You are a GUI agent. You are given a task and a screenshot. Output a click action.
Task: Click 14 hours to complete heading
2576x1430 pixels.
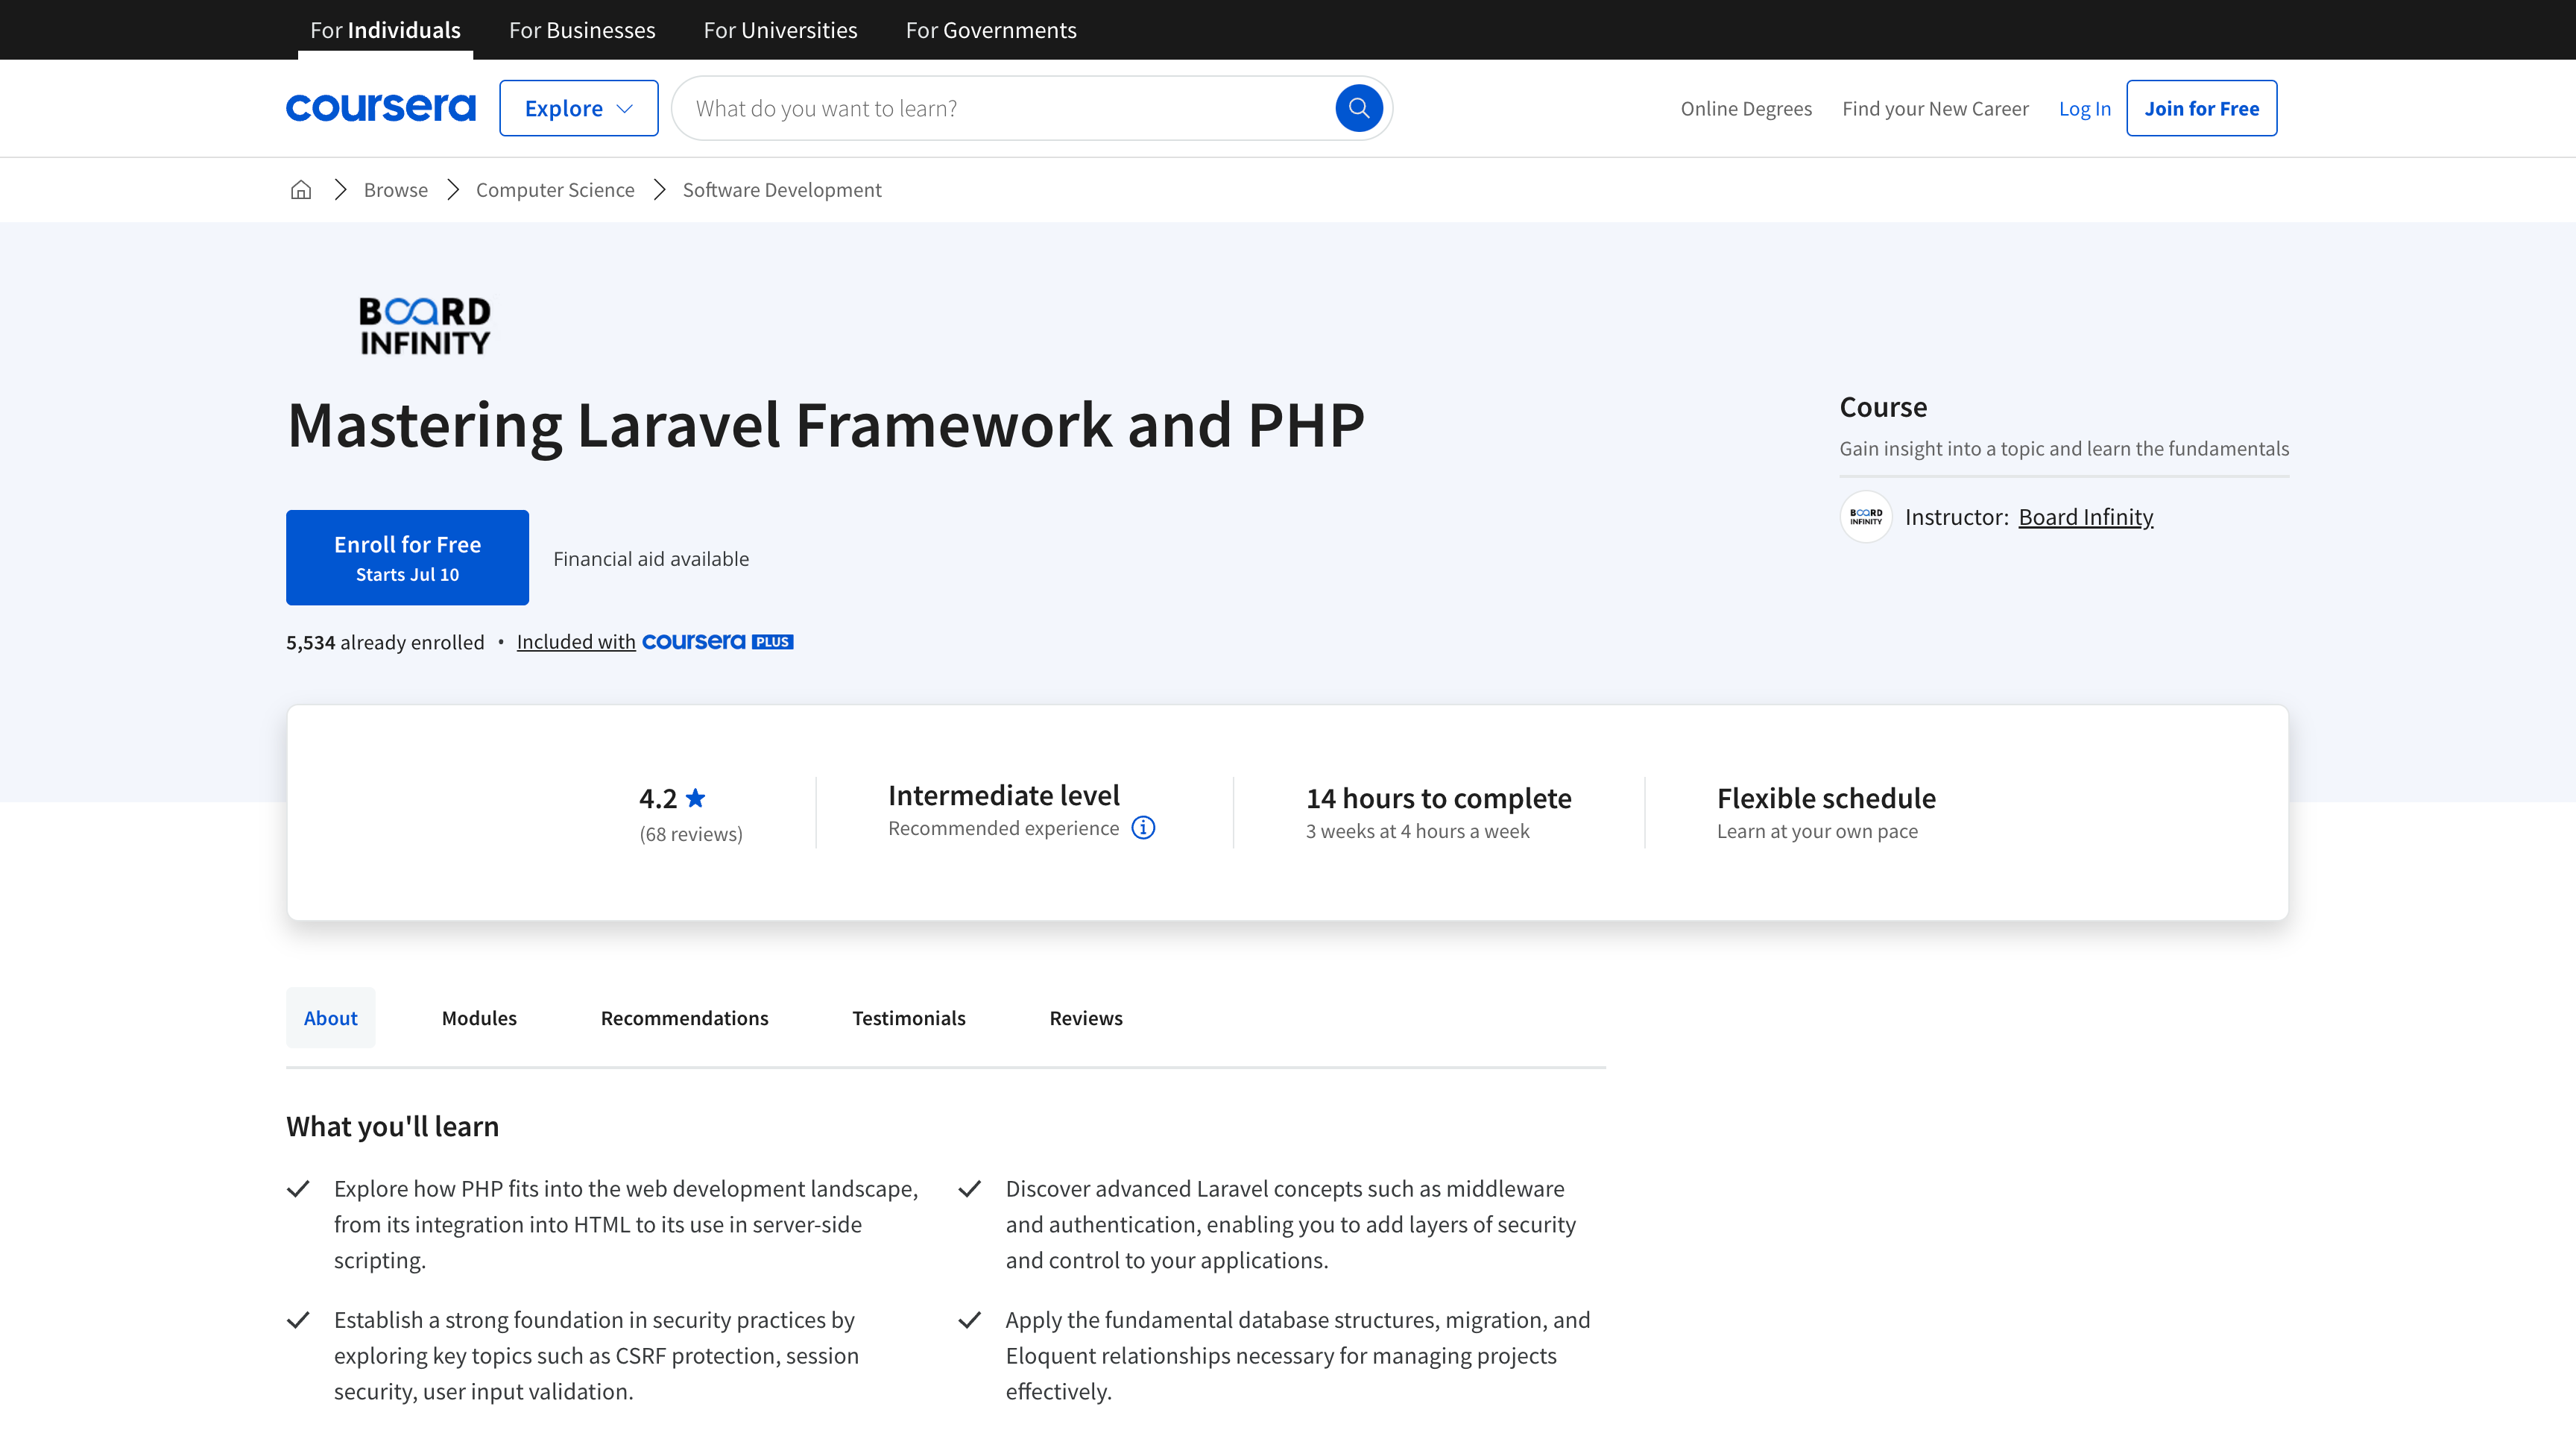(x=1438, y=798)
